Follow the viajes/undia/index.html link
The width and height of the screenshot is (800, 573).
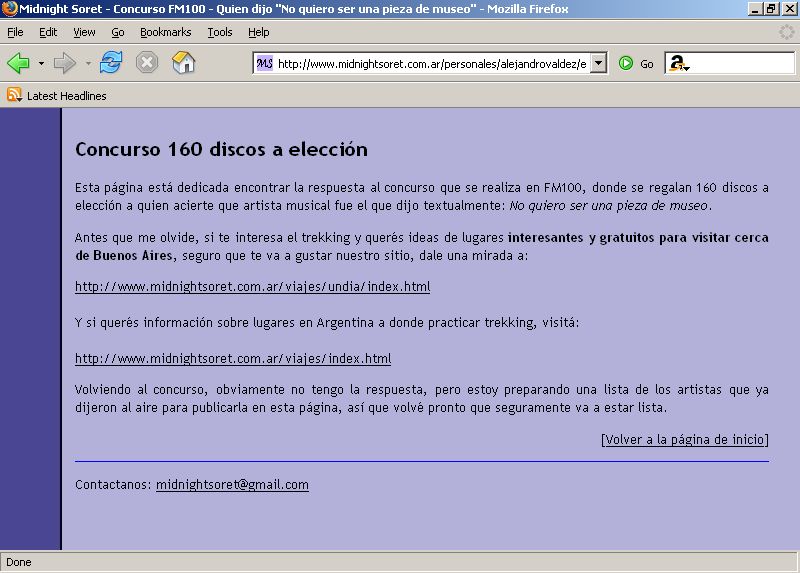click(x=253, y=286)
